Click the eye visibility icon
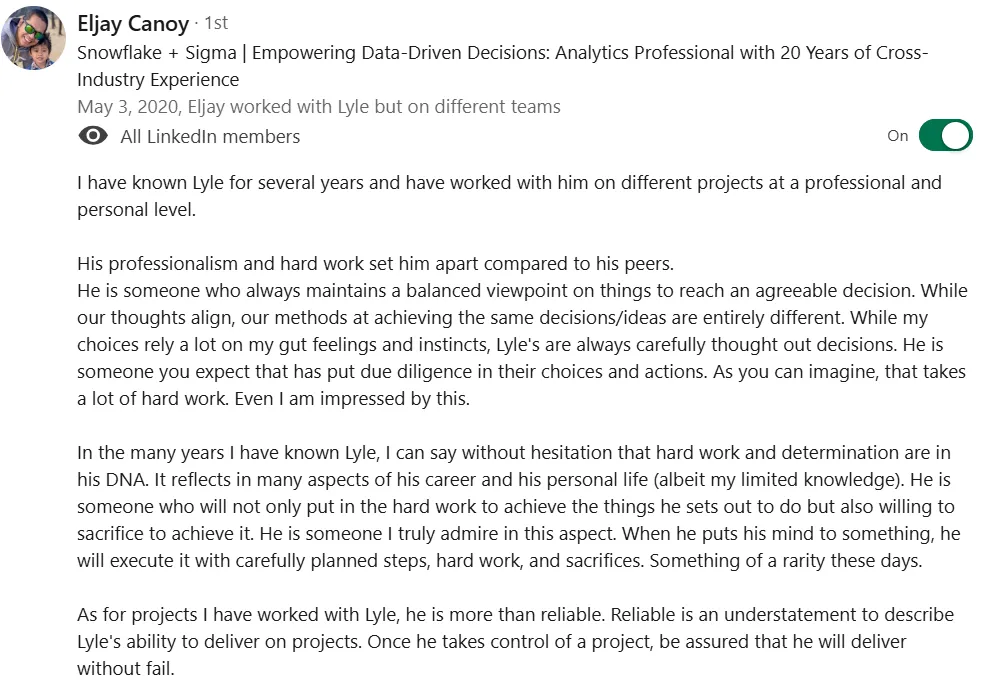Screen dimensions: 982x688 93,136
